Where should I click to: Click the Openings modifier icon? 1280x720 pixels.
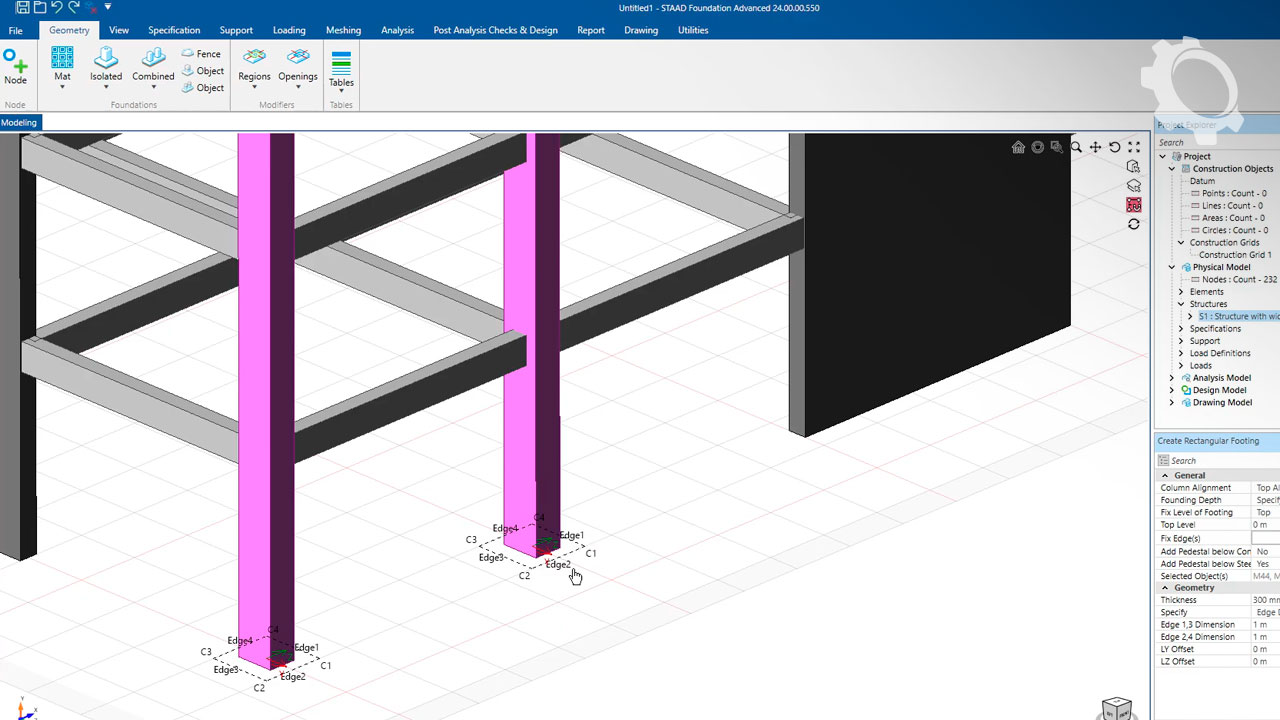[x=298, y=64]
